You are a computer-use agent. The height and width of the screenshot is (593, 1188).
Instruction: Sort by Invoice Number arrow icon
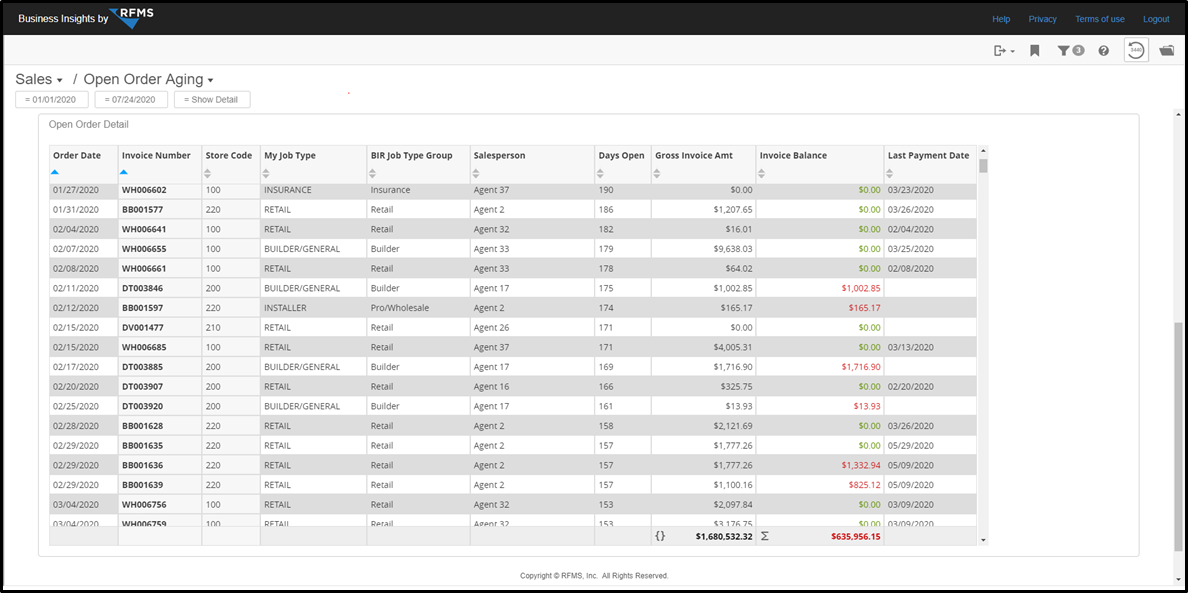[124, 173]
